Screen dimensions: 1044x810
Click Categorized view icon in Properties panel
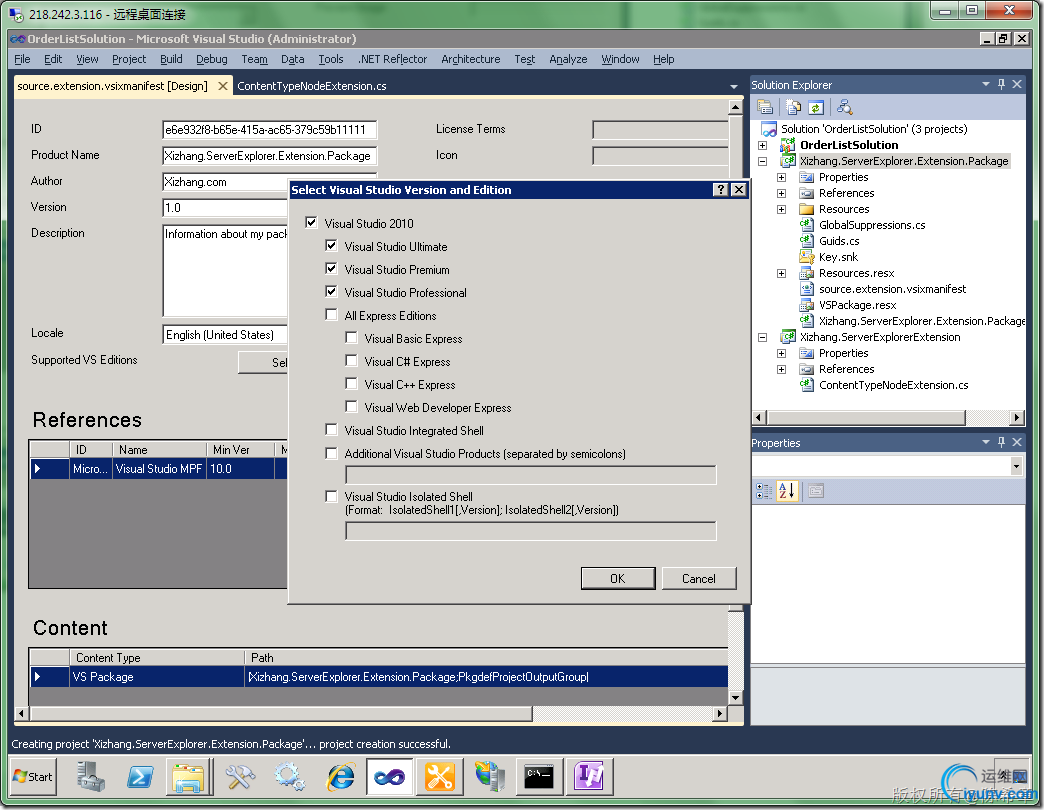click(x=763, y=491)
